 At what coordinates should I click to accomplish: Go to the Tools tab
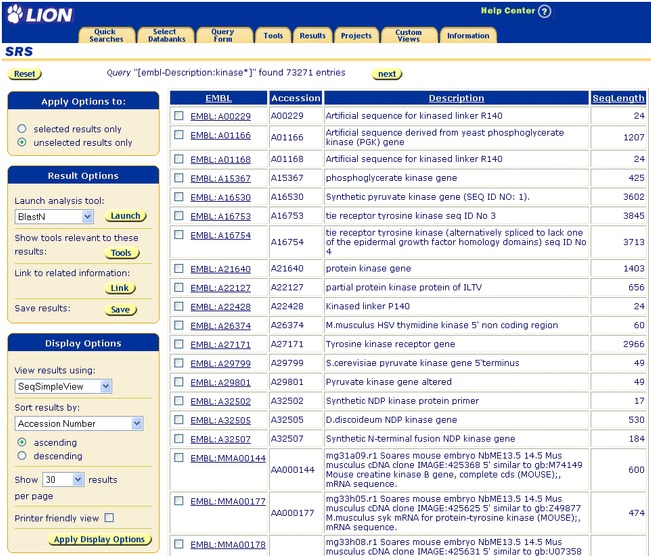(273, 35)
